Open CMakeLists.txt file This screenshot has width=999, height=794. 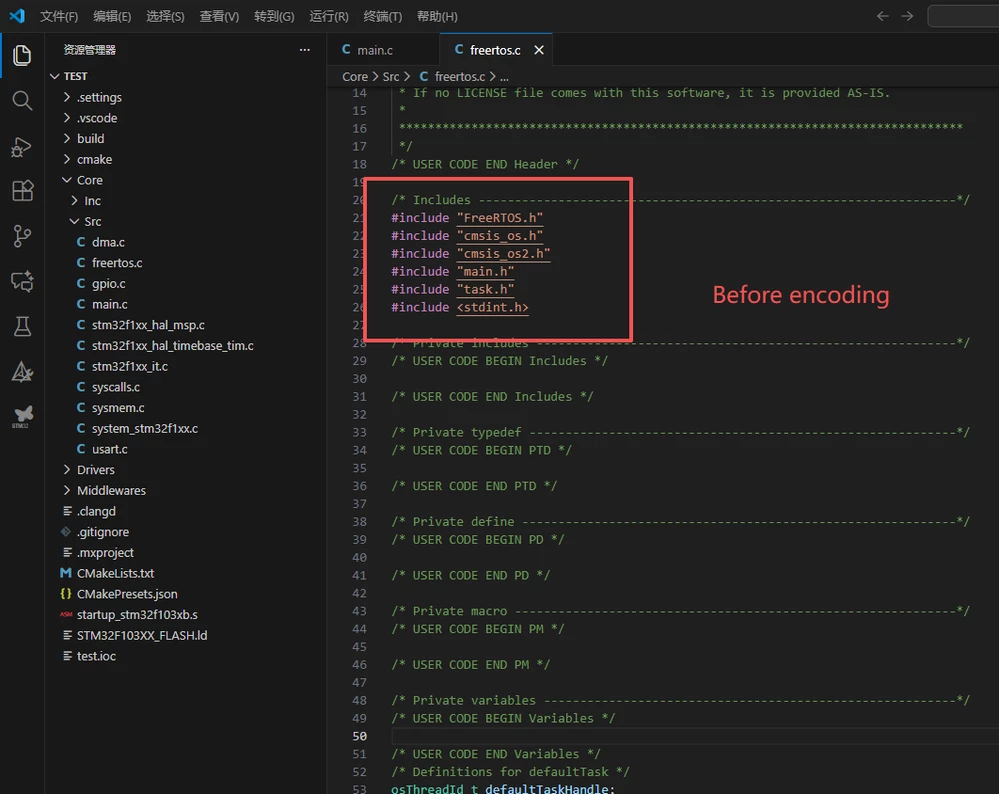115,574
